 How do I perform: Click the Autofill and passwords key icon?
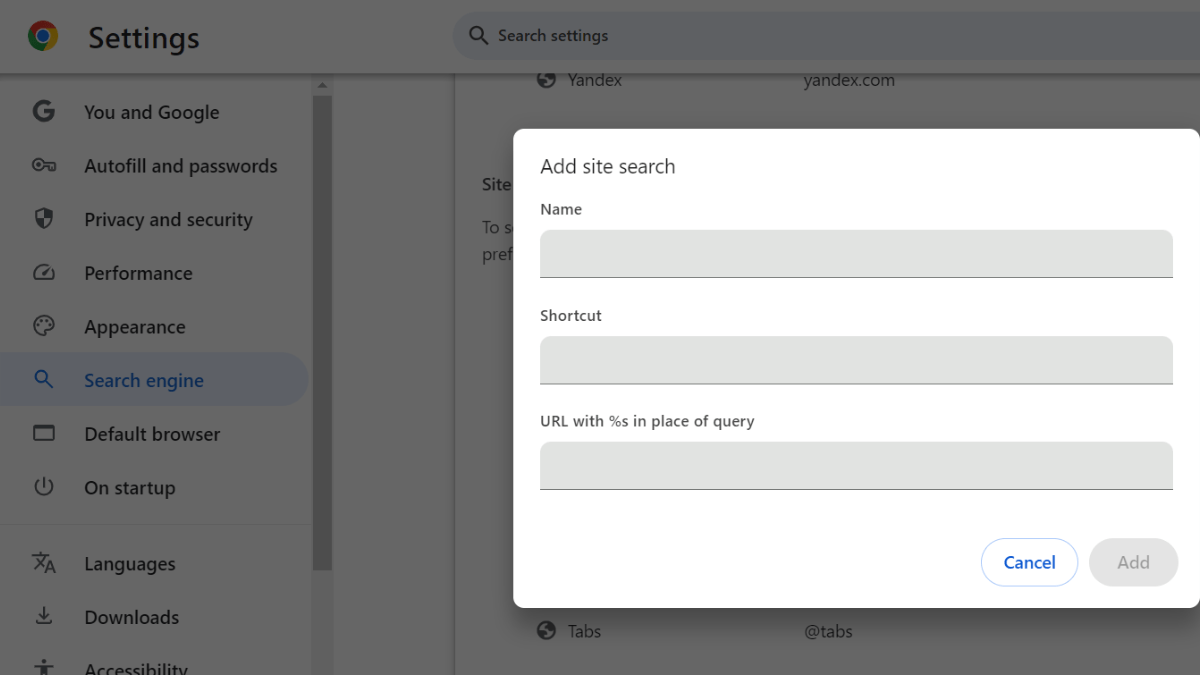tap(43, 165)
